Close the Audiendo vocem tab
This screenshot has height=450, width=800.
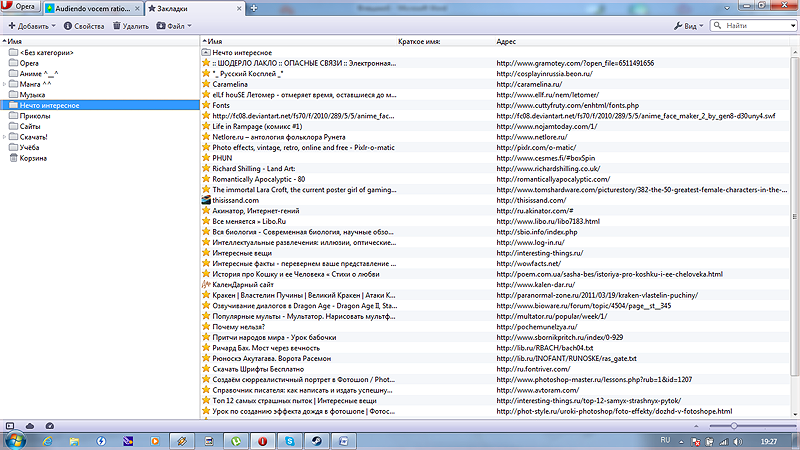click(x=137, y=8)
